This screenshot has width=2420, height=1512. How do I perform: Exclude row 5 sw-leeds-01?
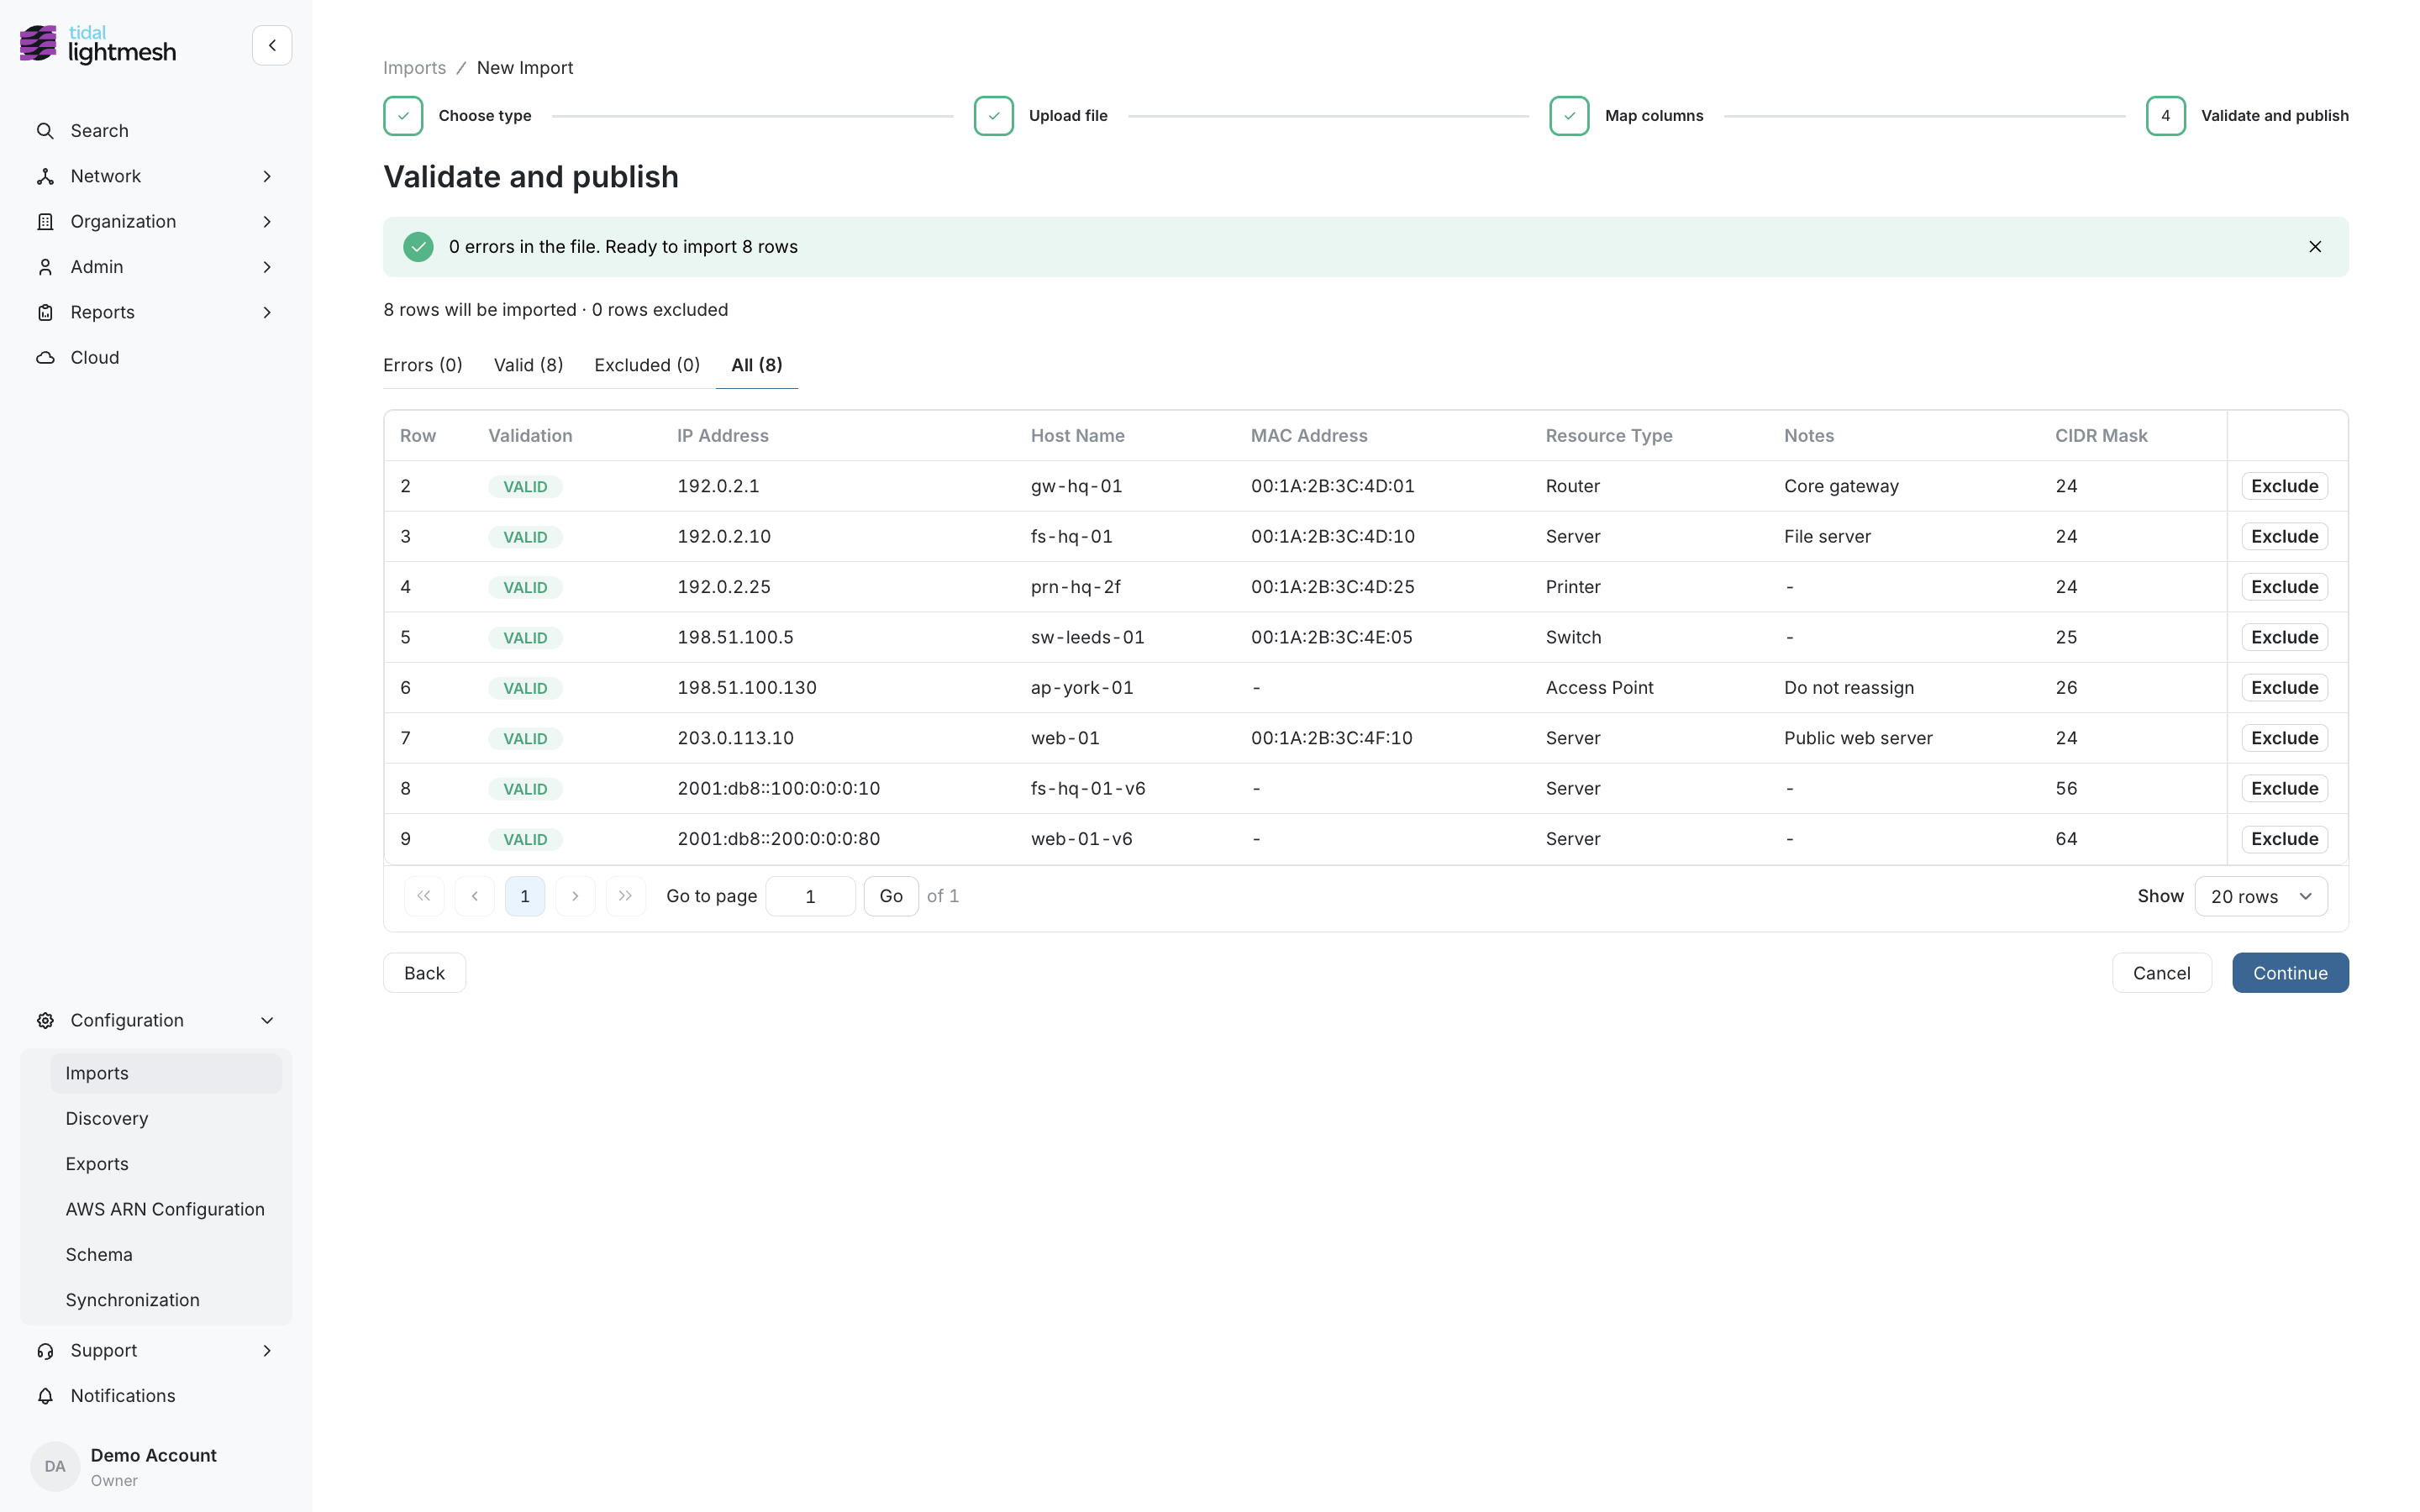pyautogui.click(x=2284, y=637)
